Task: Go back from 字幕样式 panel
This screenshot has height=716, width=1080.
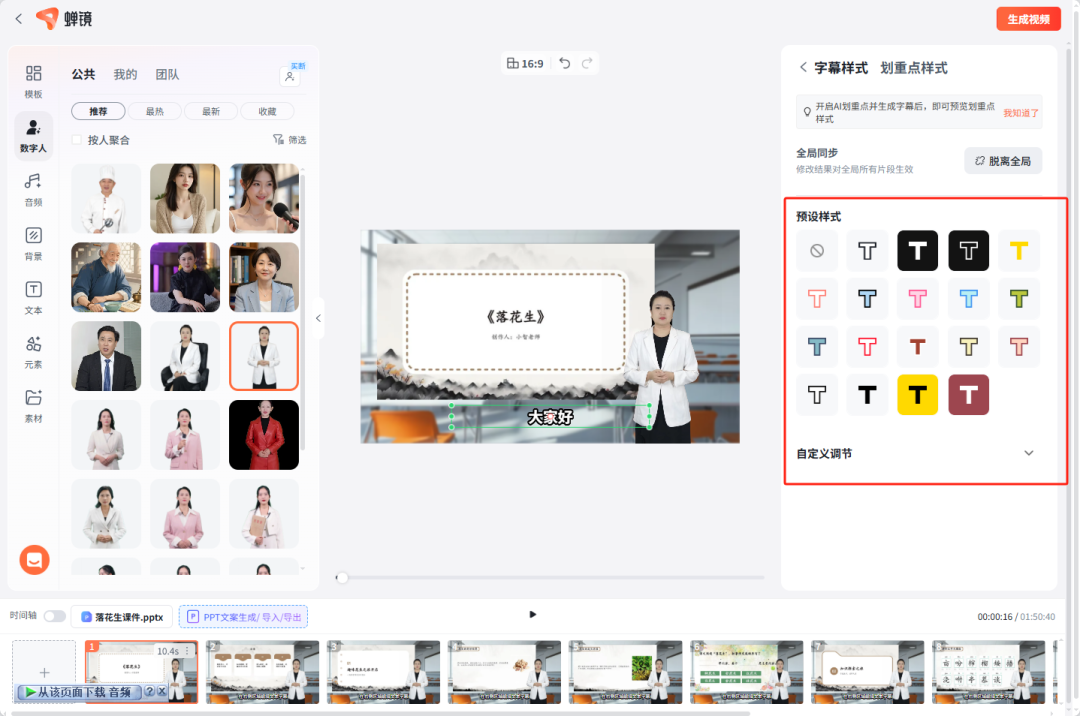Action: (802, 68)
